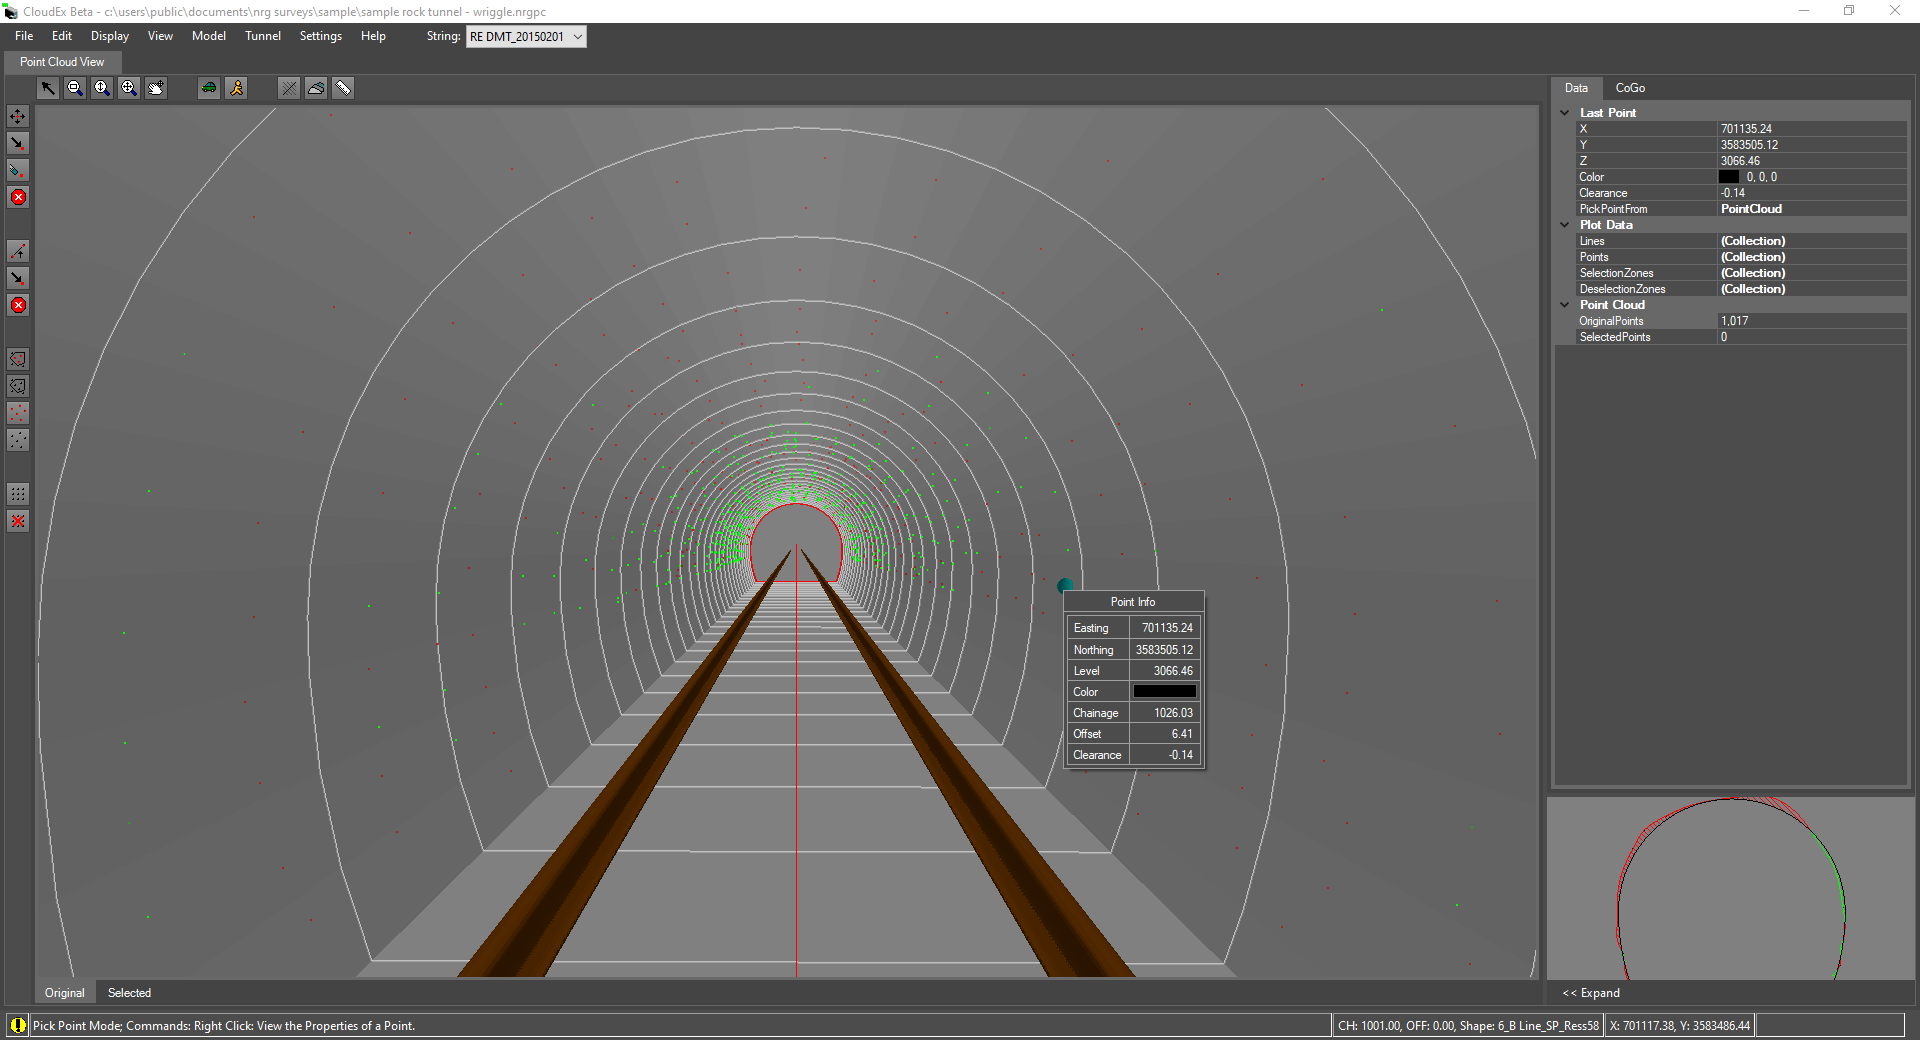Click the DeselectionZones (Collection) value
This screenshot has height=1040, width=1920.
point(1812,289)
